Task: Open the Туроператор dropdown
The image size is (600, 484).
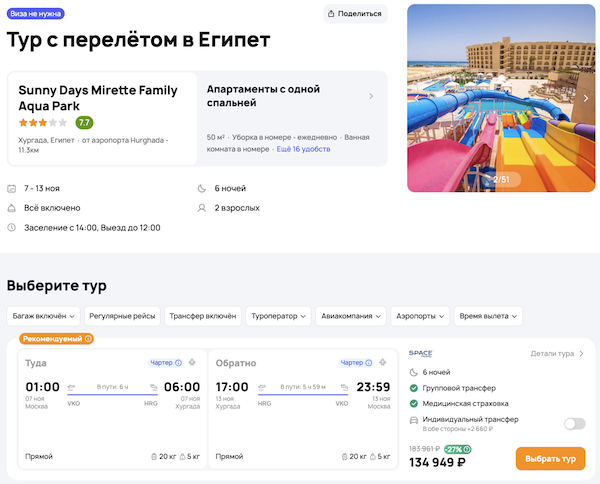Action: (279, 316)
